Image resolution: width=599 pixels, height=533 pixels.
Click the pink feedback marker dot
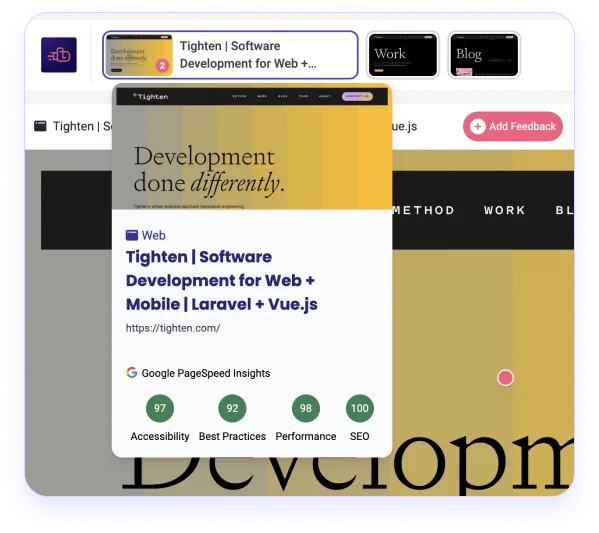pos(505,377)
